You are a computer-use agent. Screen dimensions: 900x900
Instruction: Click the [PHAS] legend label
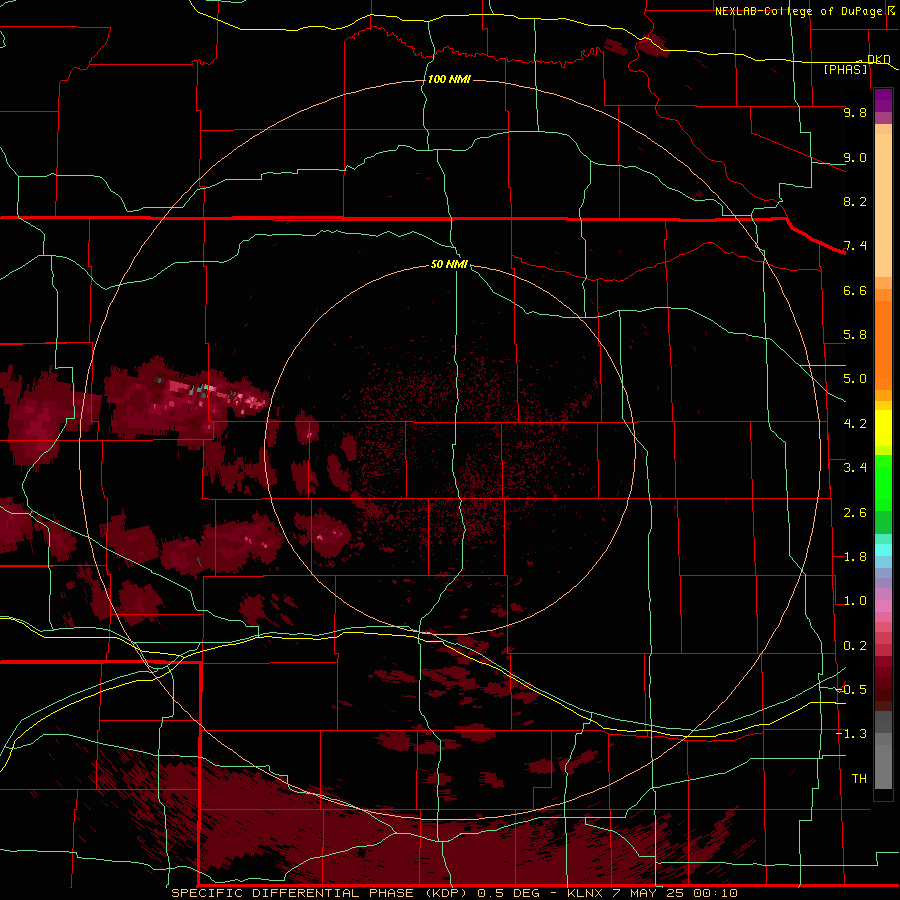tap(845, 69)
